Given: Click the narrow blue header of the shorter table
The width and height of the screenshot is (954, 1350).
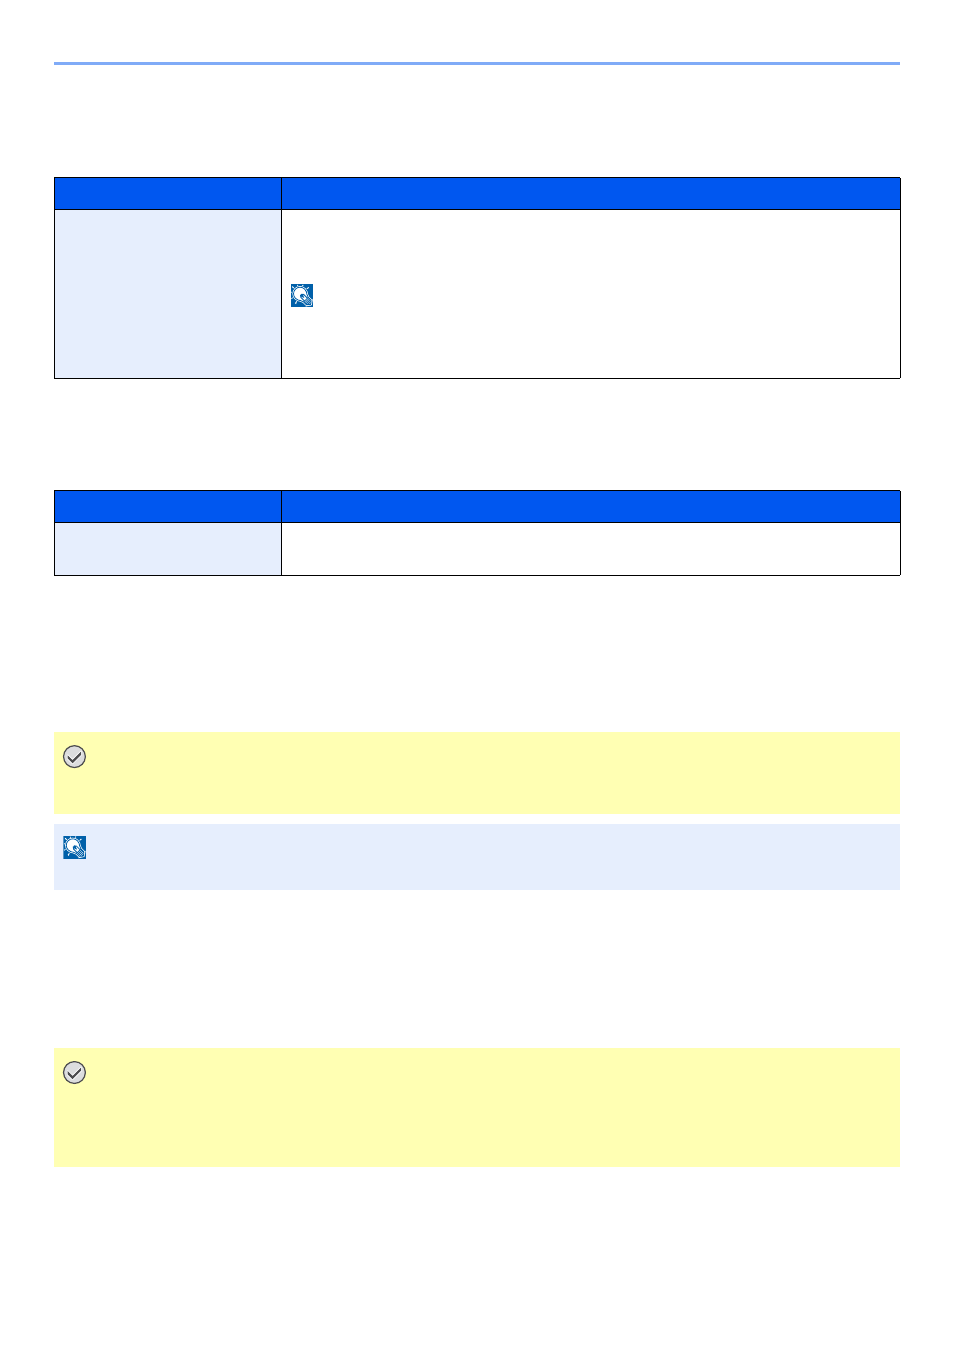Looking at the screenshot, I should (168, 507).
